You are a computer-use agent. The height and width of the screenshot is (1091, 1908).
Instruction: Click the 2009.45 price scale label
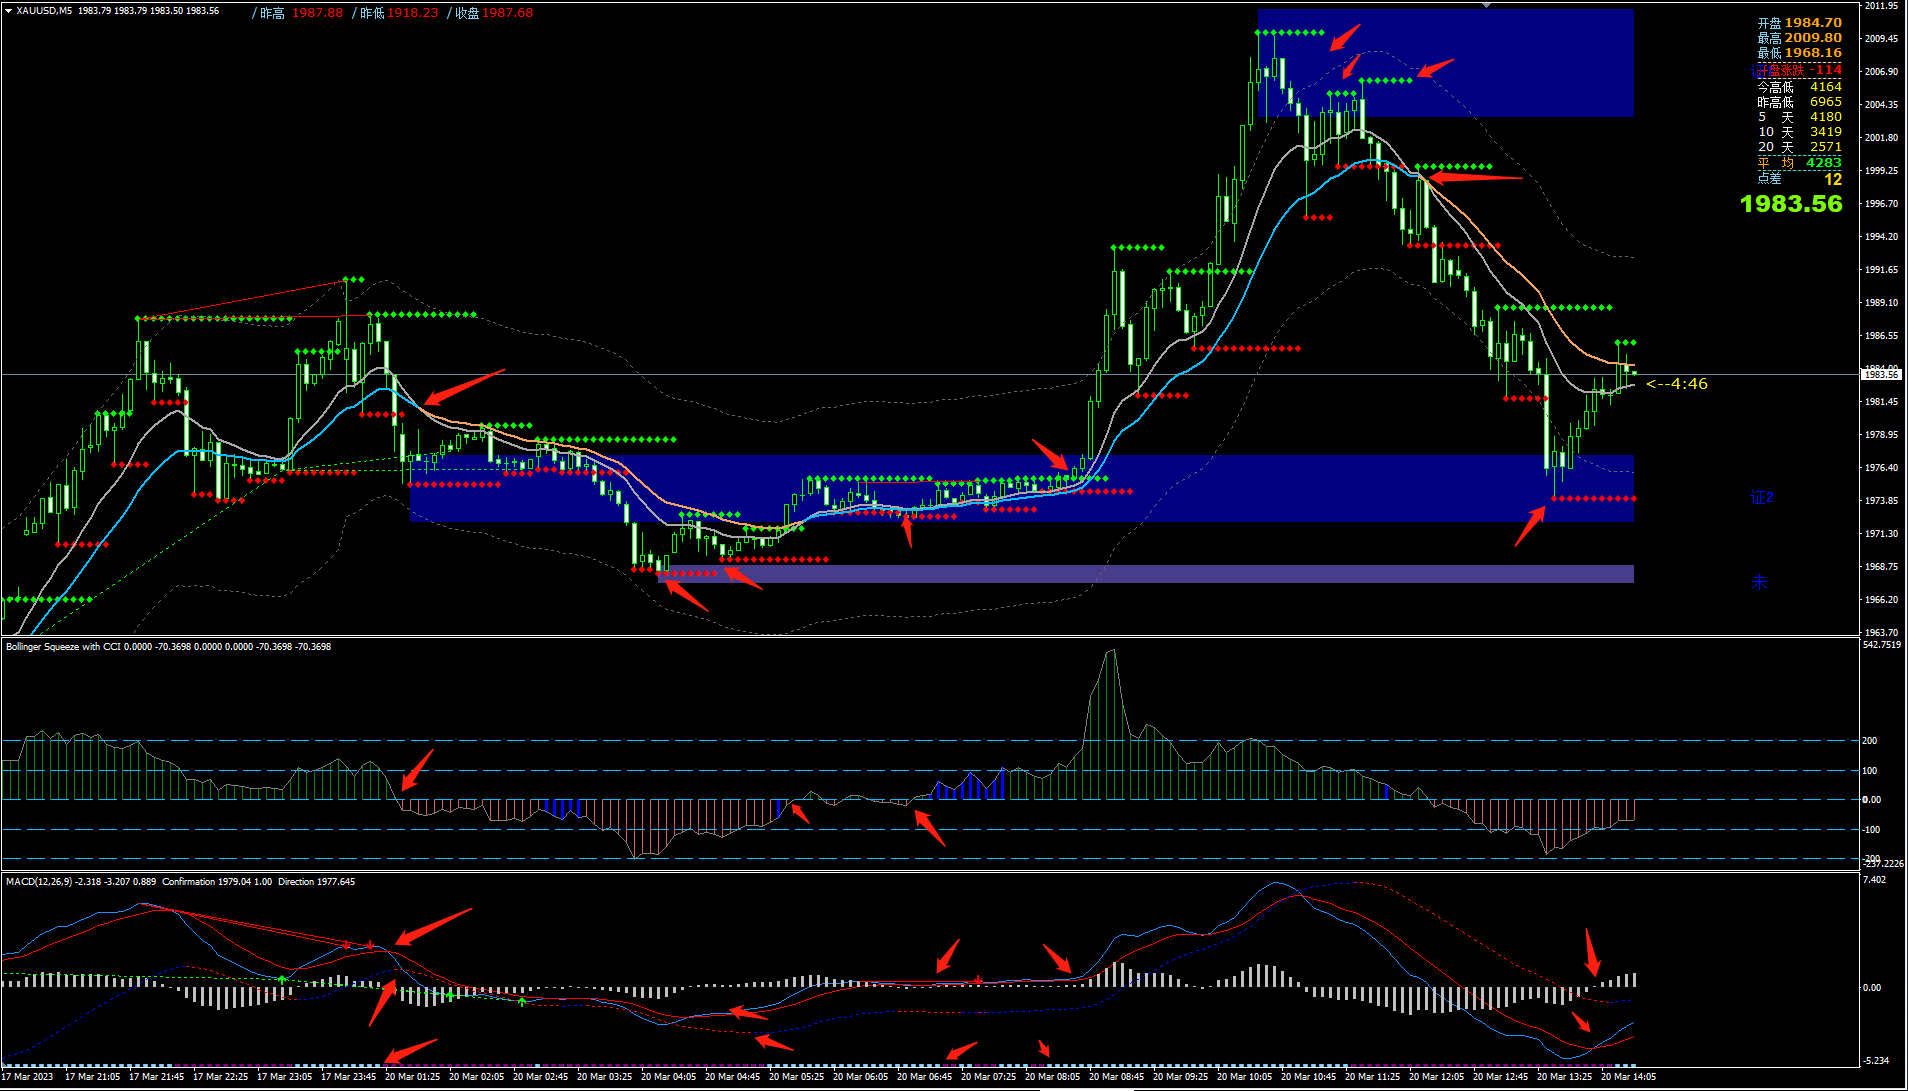coord(1881,39)
